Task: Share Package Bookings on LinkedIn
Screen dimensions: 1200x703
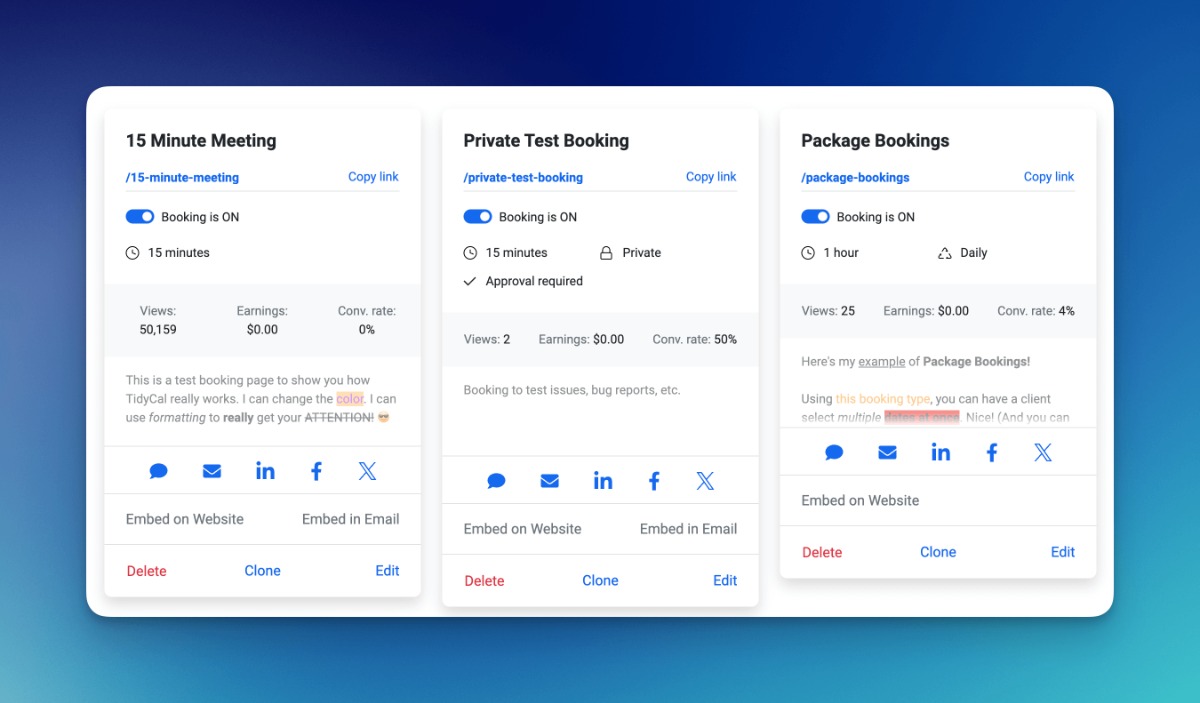Action: coord(941,453)
